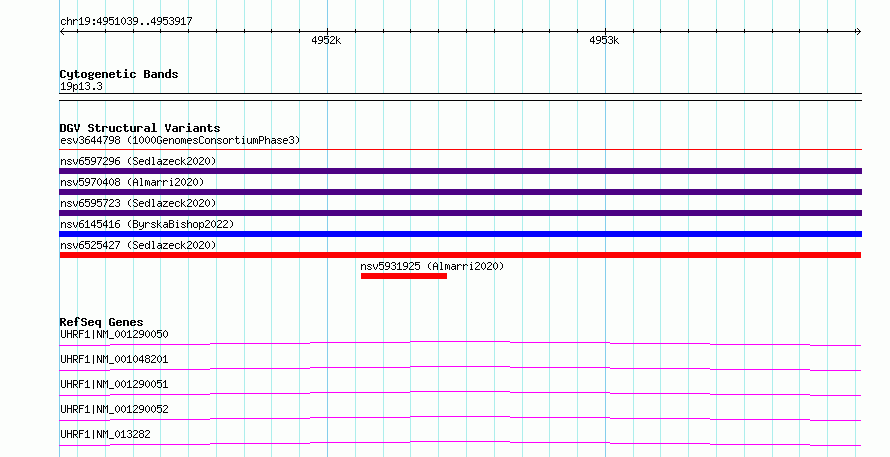The image size is (890, 457).
Task: Click the thin red esv3644798 variant line
Action: pyautogui.click(x=460, y=150)
